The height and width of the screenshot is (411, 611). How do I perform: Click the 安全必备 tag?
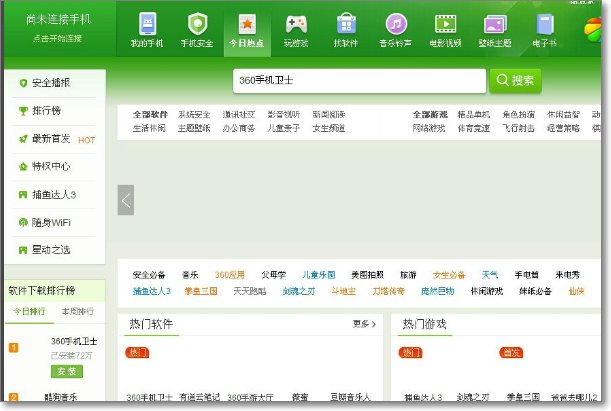pos(149,275)
